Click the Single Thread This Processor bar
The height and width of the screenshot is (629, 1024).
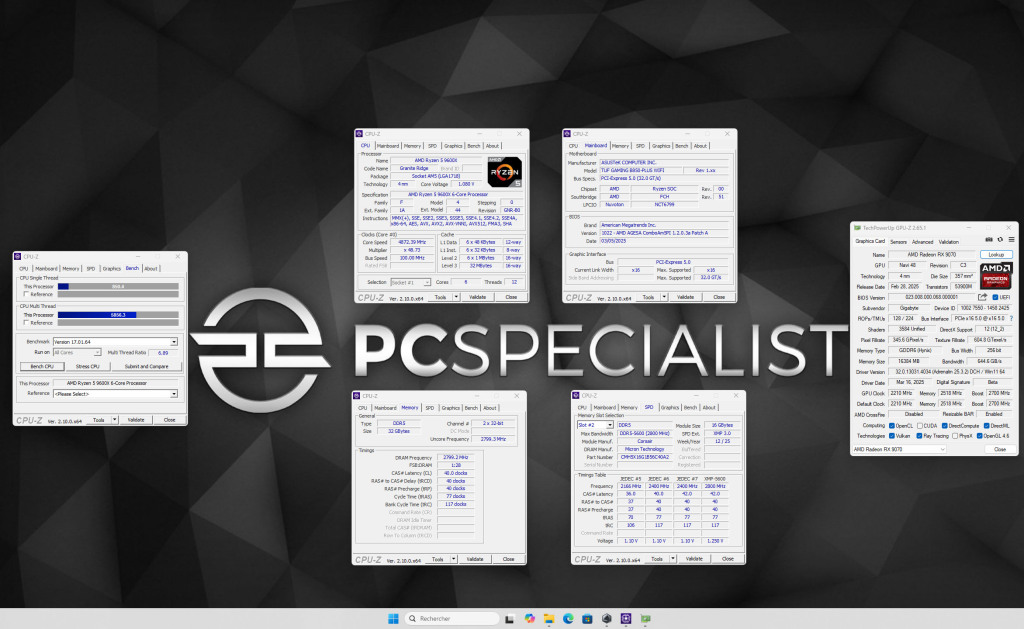[x=118, y=286]
